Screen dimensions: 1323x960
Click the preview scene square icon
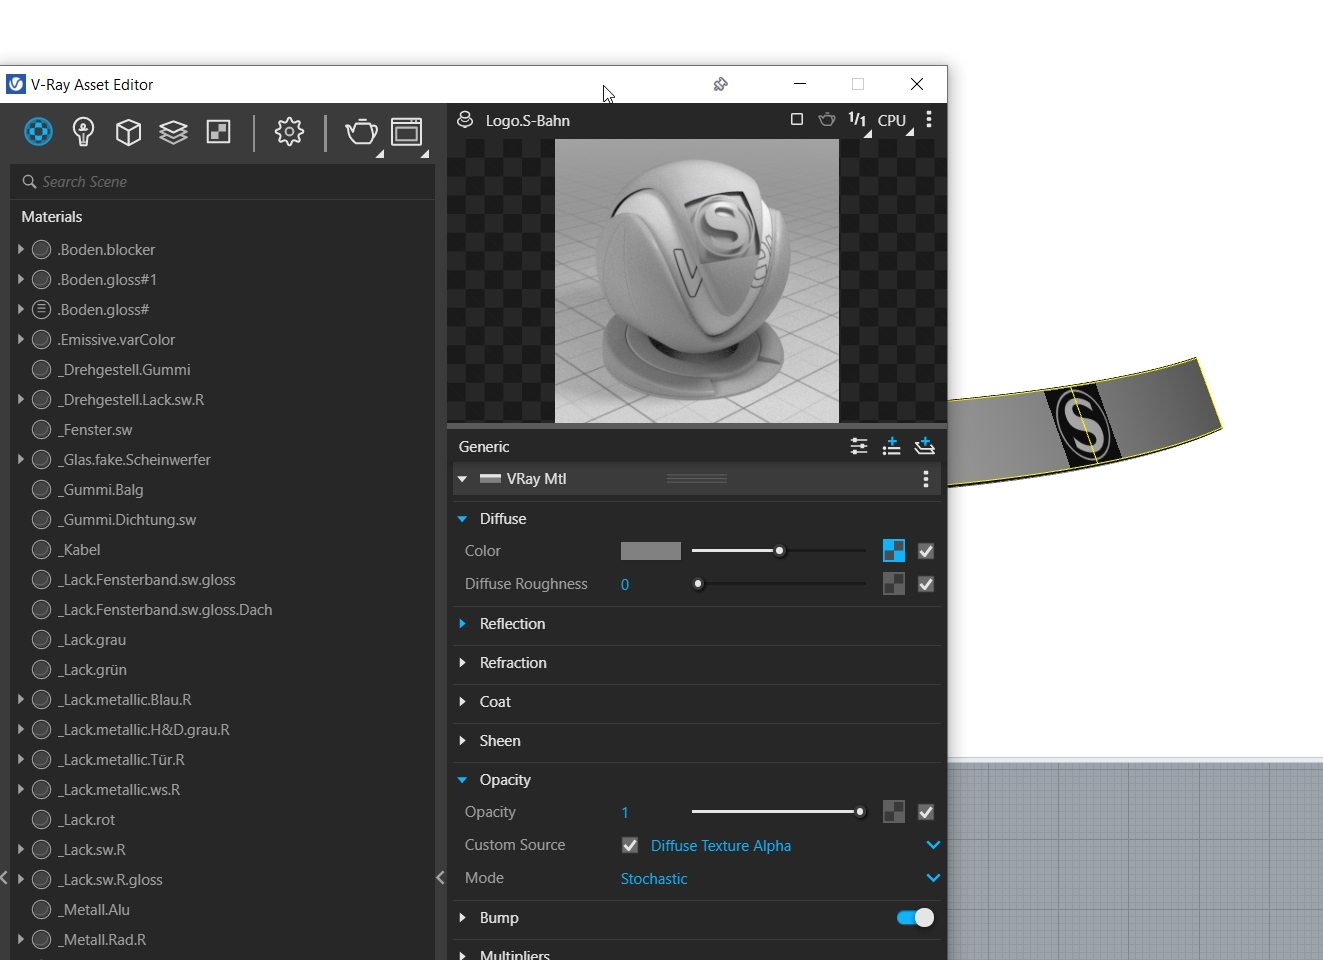tap(797, 119)
